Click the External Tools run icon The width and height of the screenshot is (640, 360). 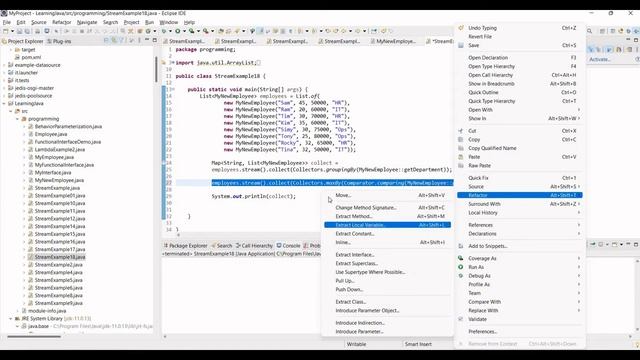click(206, 31)
